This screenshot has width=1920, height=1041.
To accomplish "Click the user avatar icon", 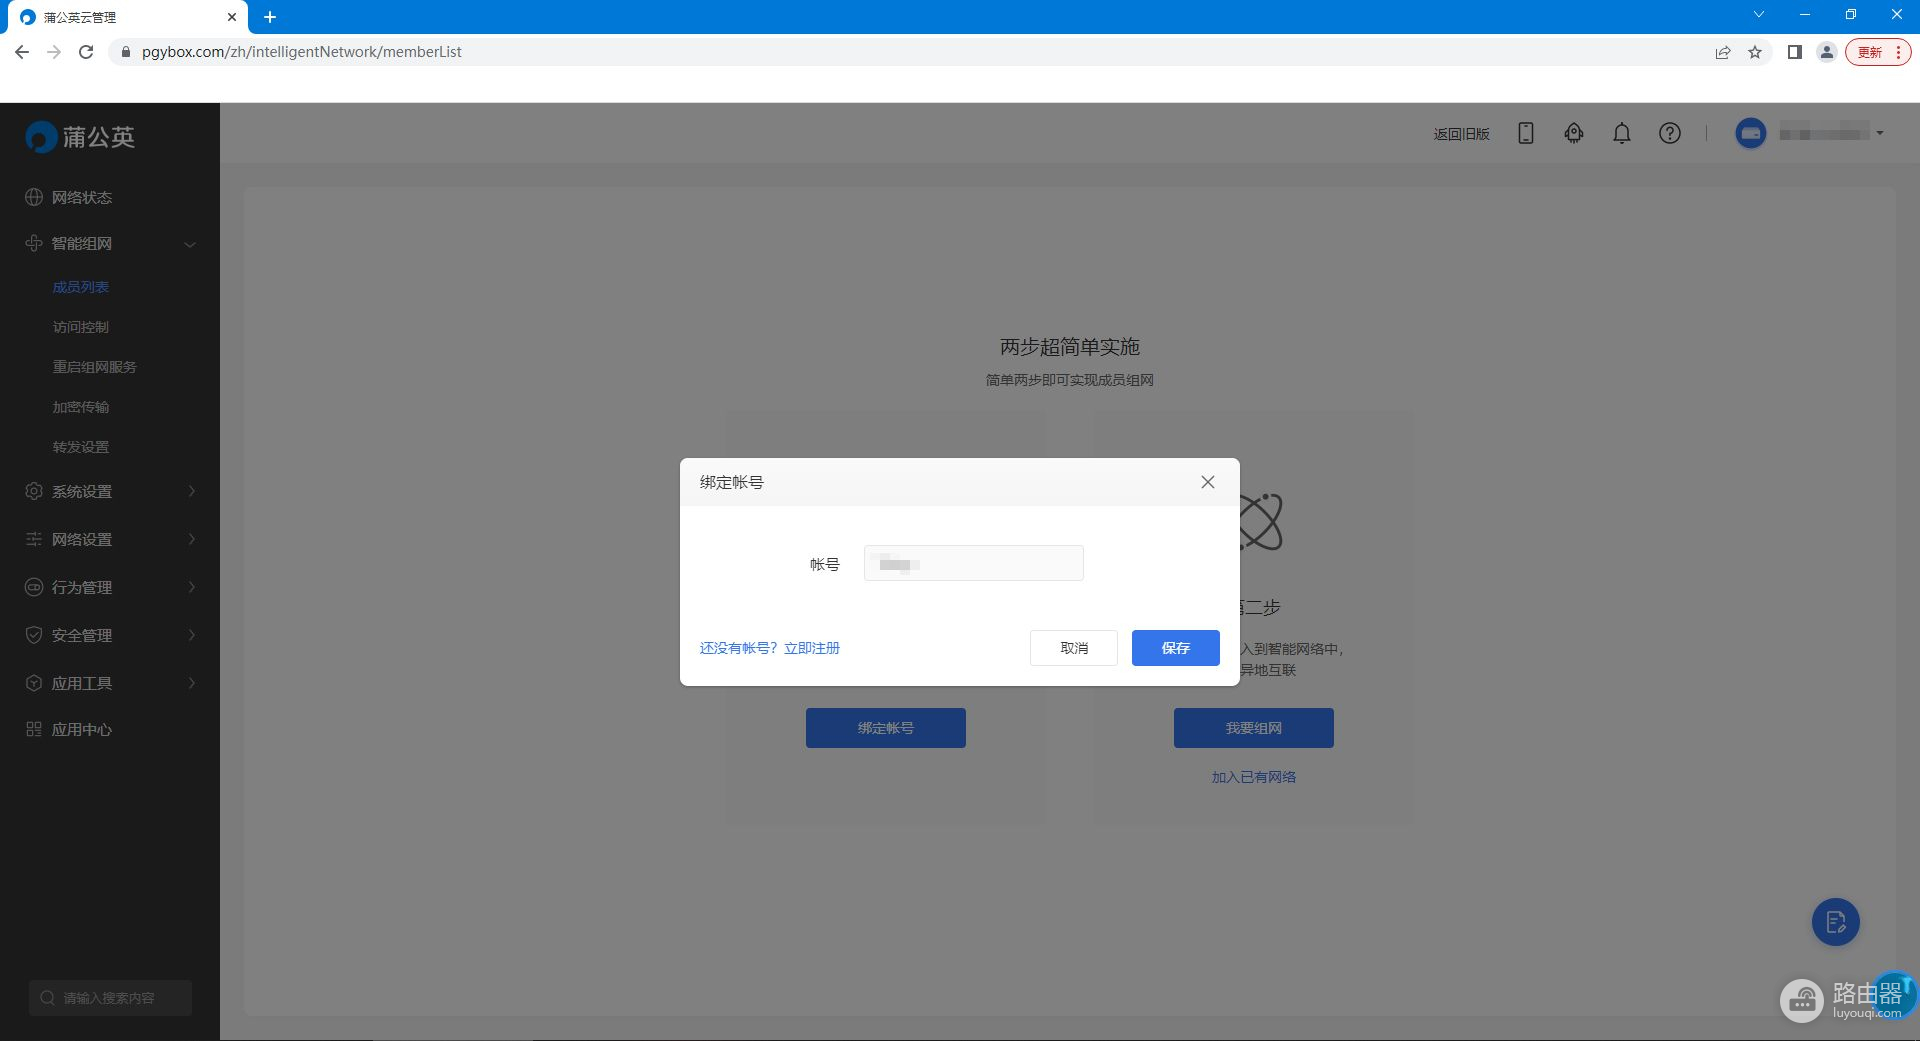I will (x=1751, y=133).
